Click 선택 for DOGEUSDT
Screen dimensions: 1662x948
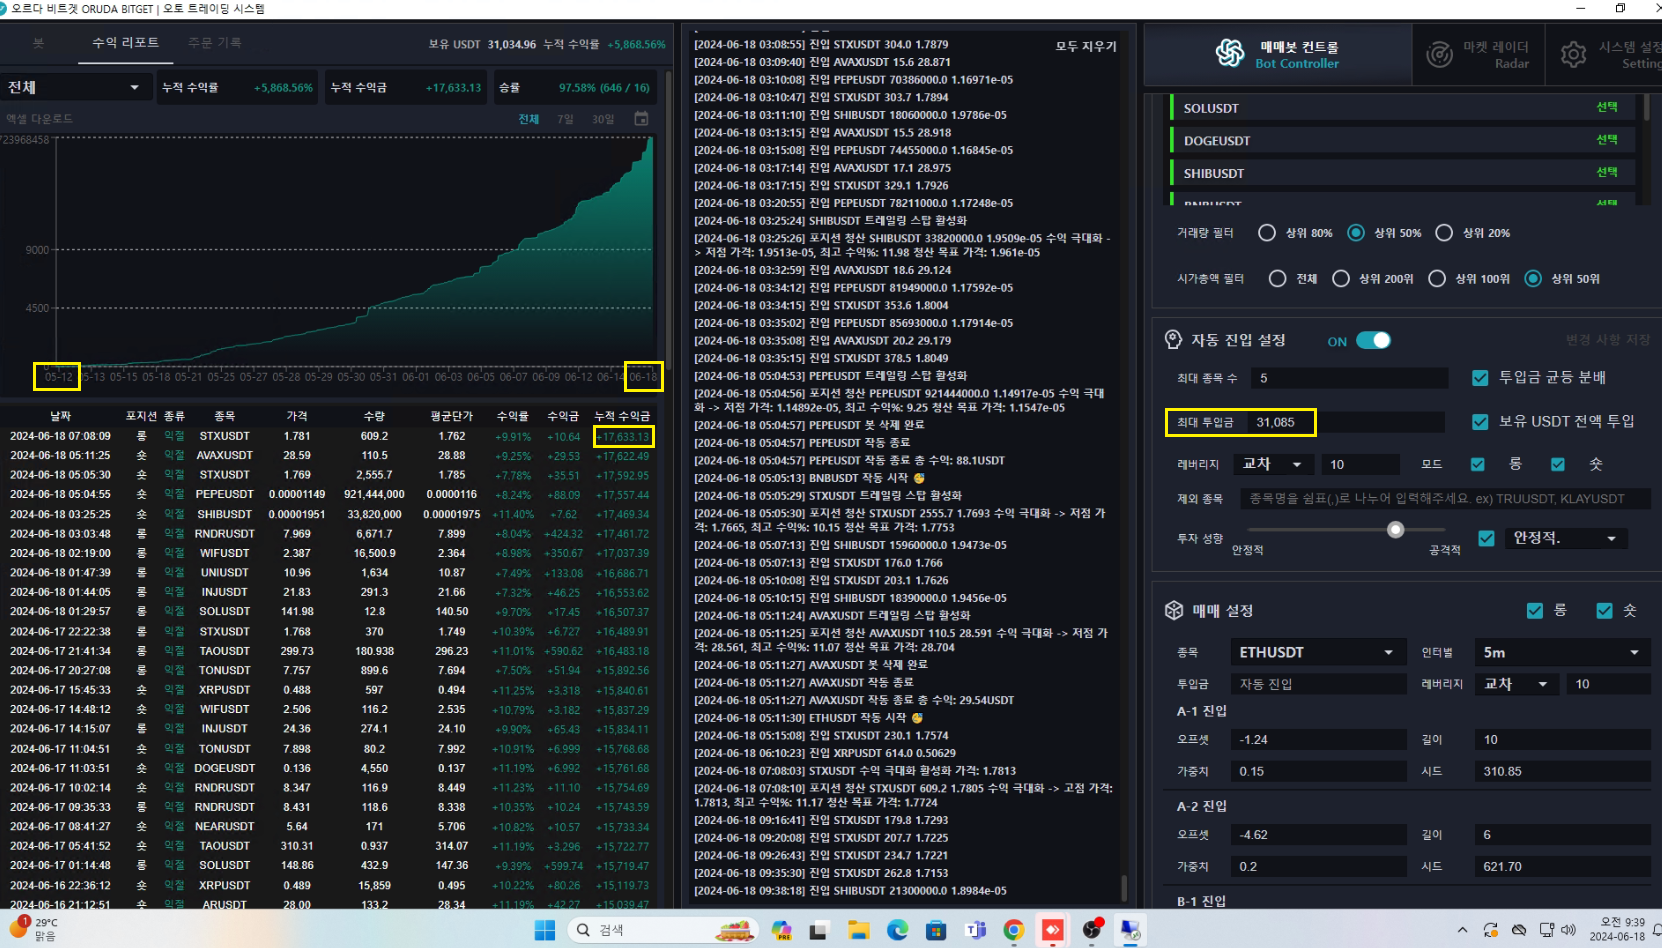click(x=1607, y=140)
